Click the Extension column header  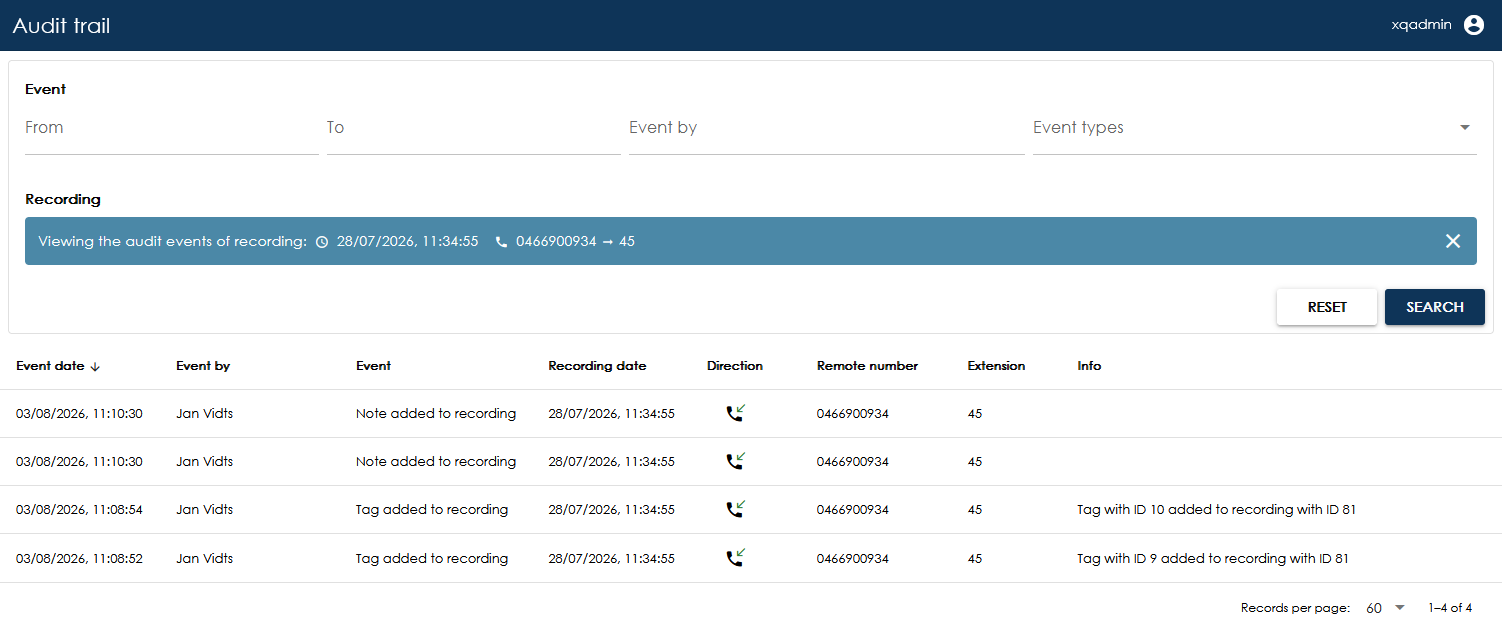pyautogui.click(x=996, y=366)
